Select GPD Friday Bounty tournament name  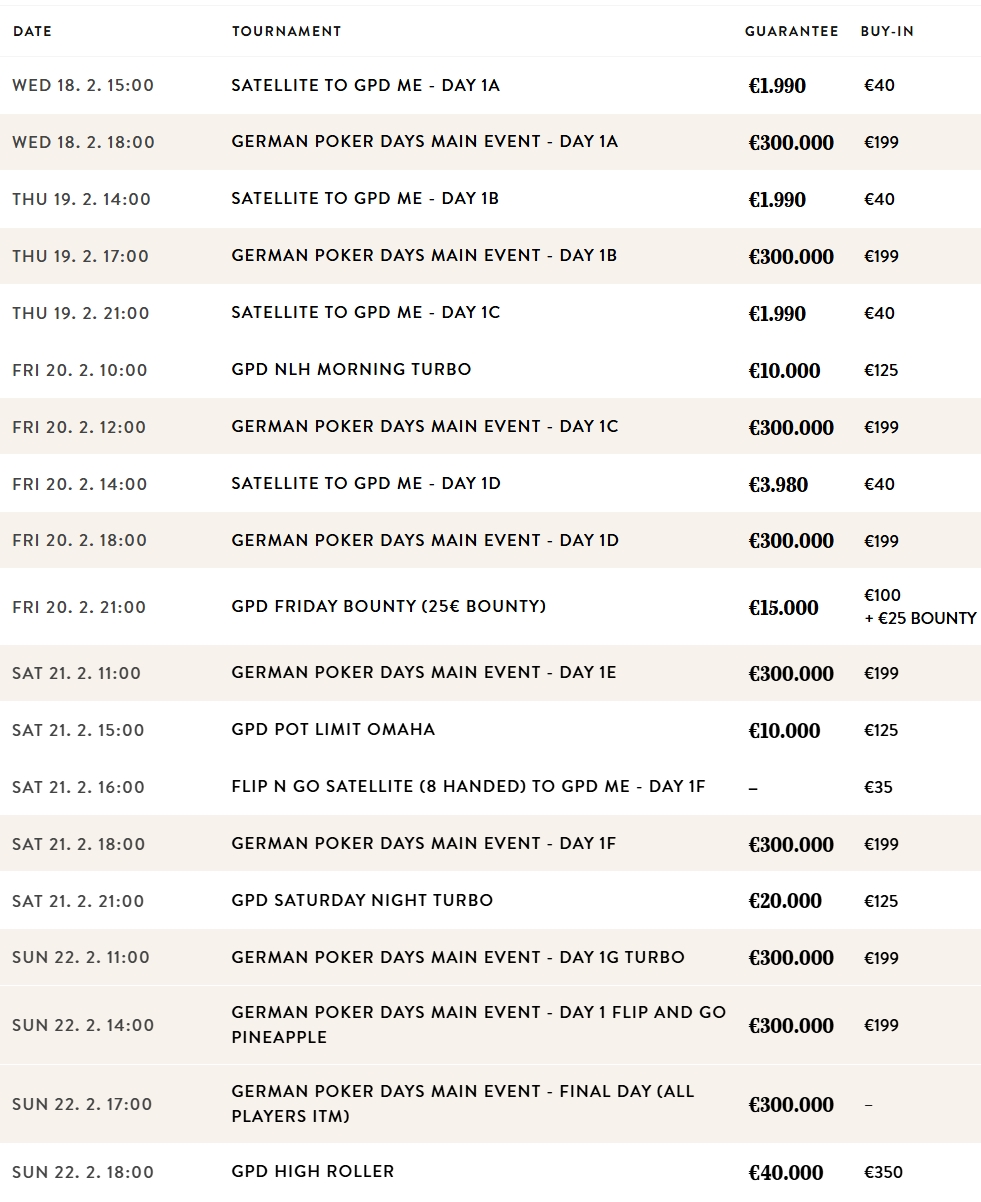coord(388,606)
